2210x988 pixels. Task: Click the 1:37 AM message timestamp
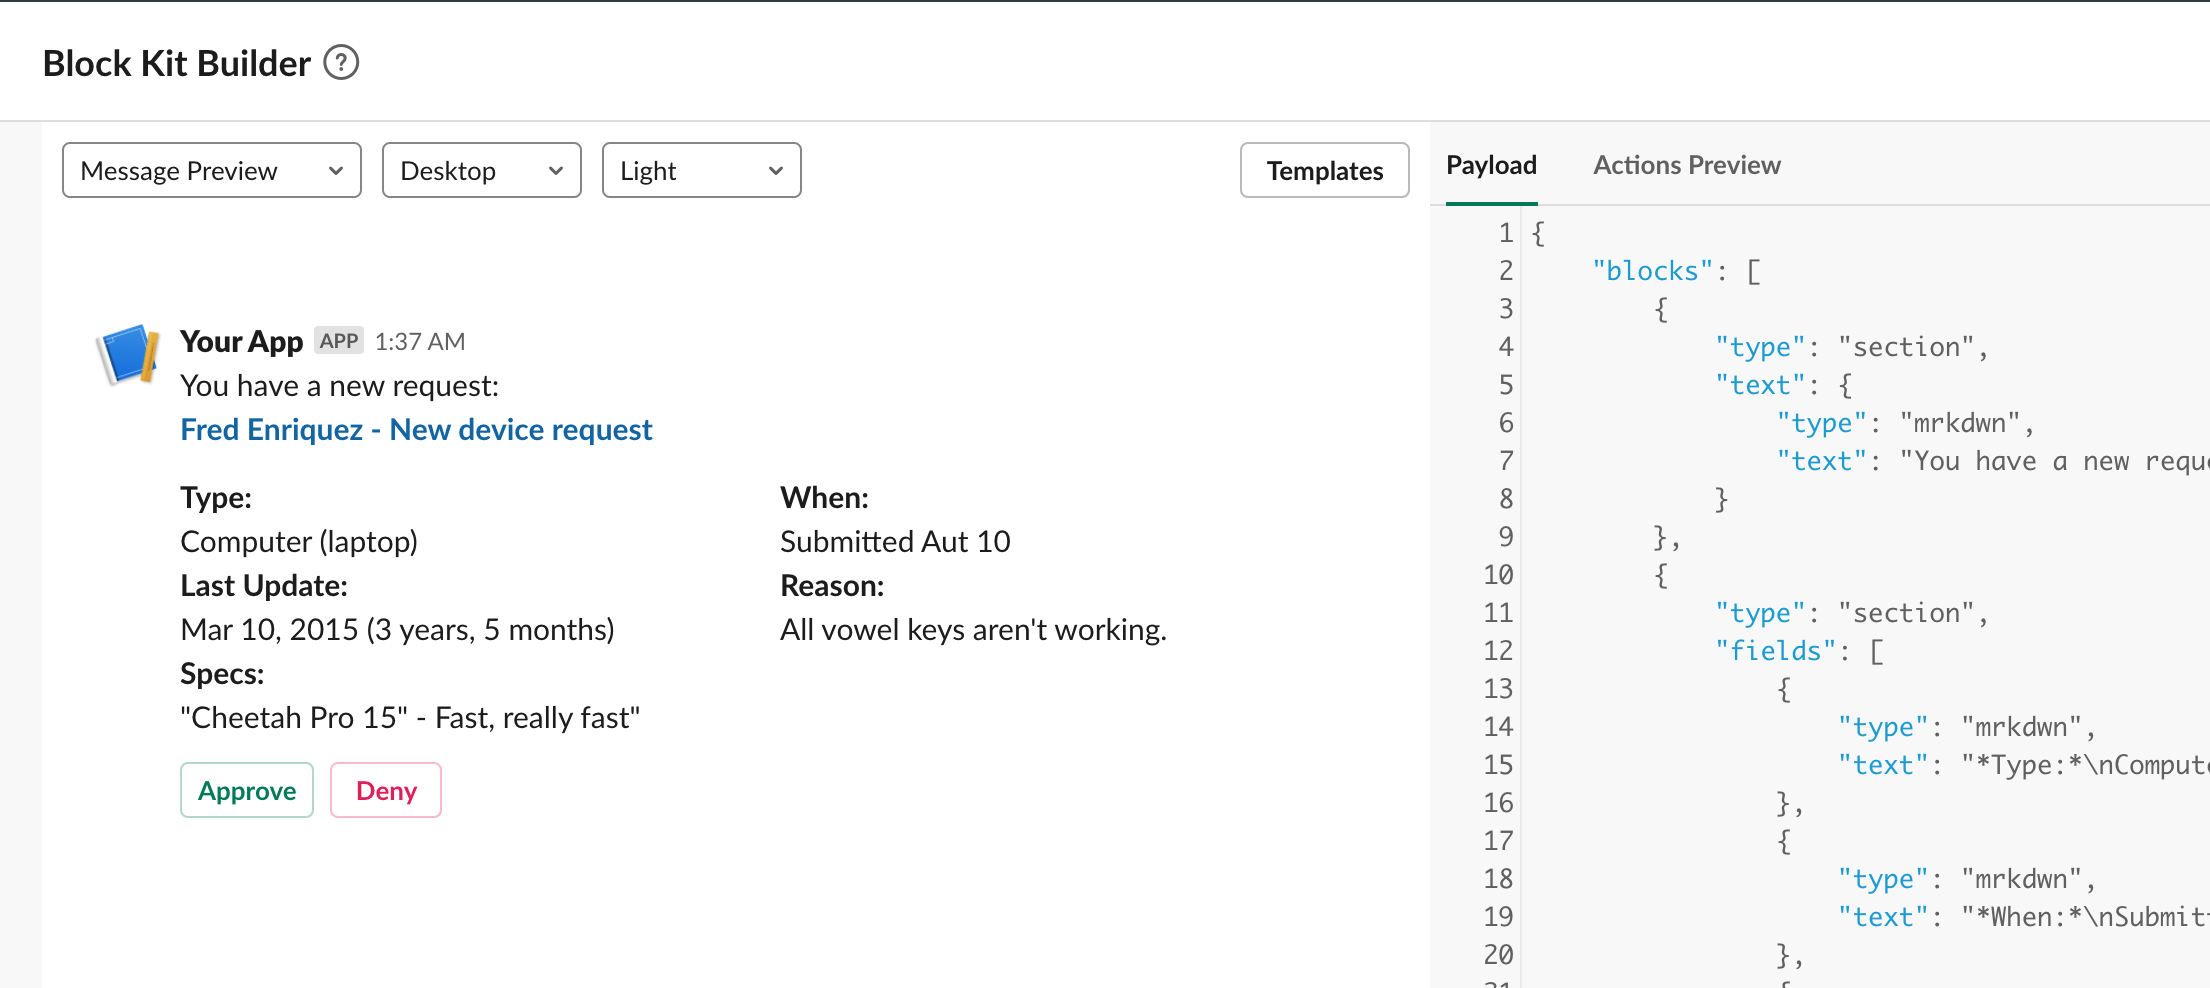click(420, 340)
